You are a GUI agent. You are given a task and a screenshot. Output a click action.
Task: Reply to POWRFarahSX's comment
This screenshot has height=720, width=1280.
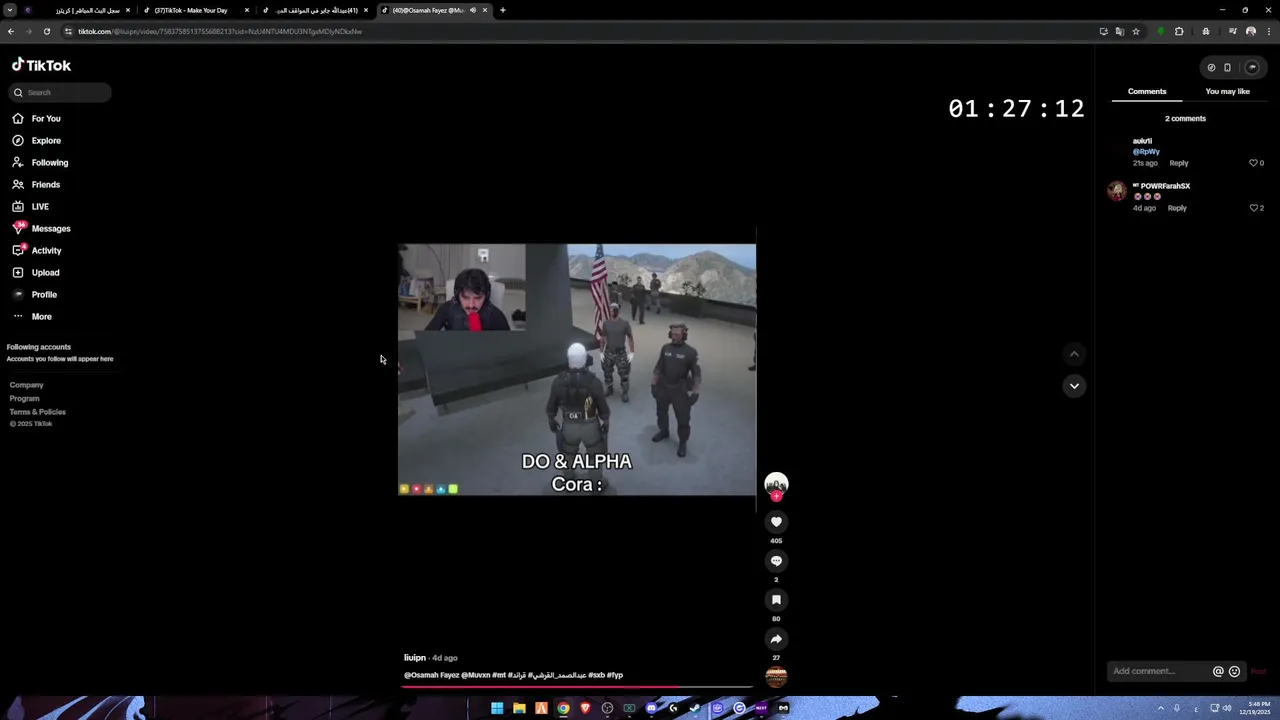coord(1177,208)
